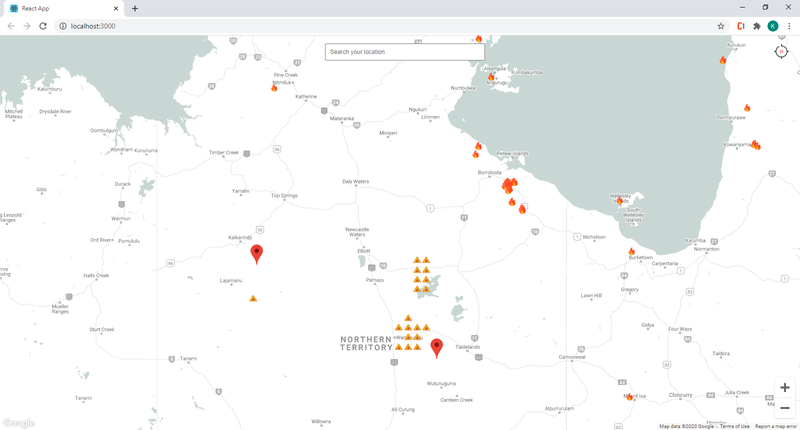Open the Chrome three-dot menu
Image resolution: width=800 pixels, height=430 pixels.
point(789,25)
